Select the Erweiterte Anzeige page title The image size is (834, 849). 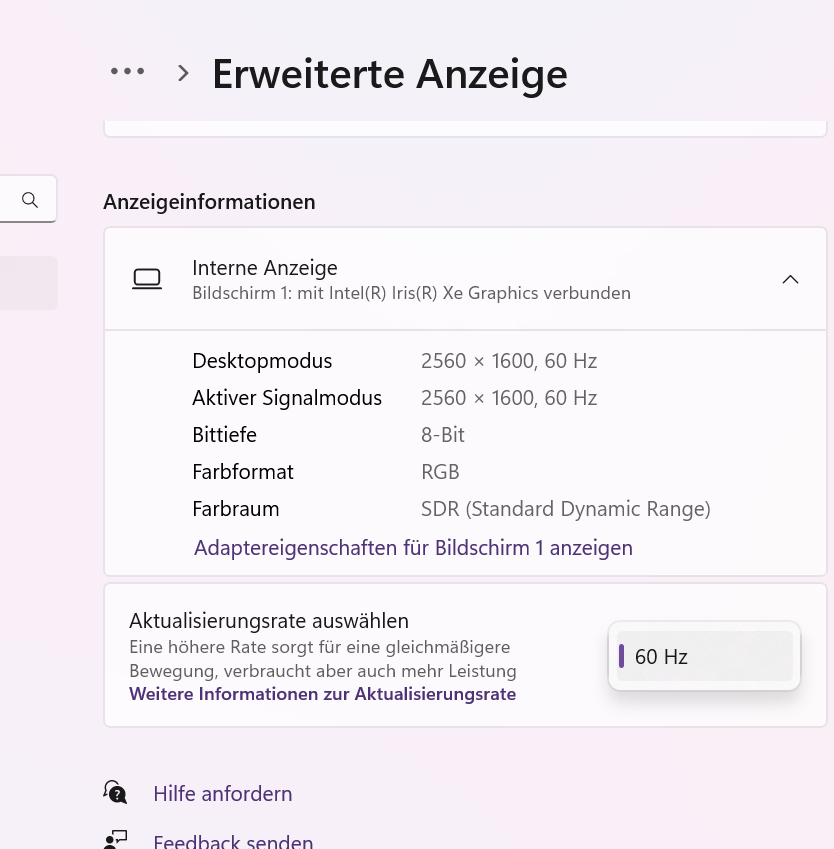(x=389, y=72)
